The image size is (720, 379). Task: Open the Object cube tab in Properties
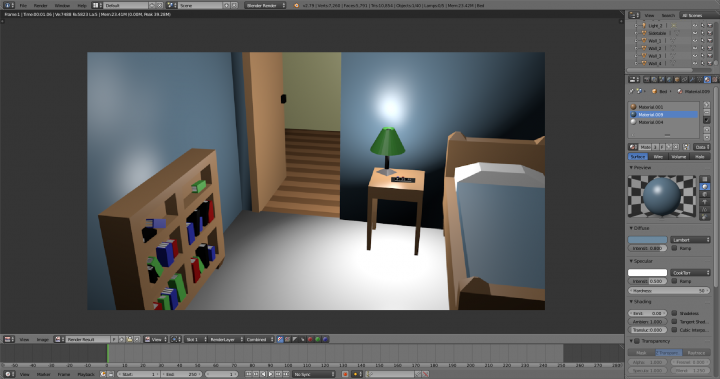(677, 79)
